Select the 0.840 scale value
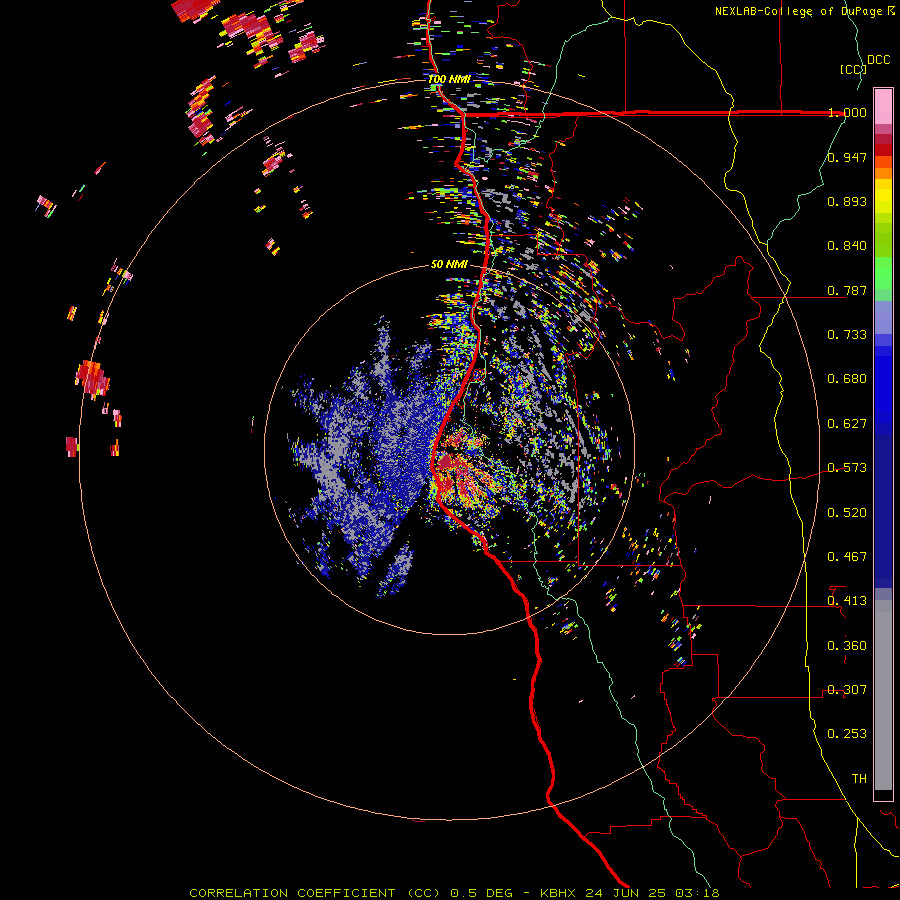This screenshot has width=900, height=900. click(x=847, y=246)
